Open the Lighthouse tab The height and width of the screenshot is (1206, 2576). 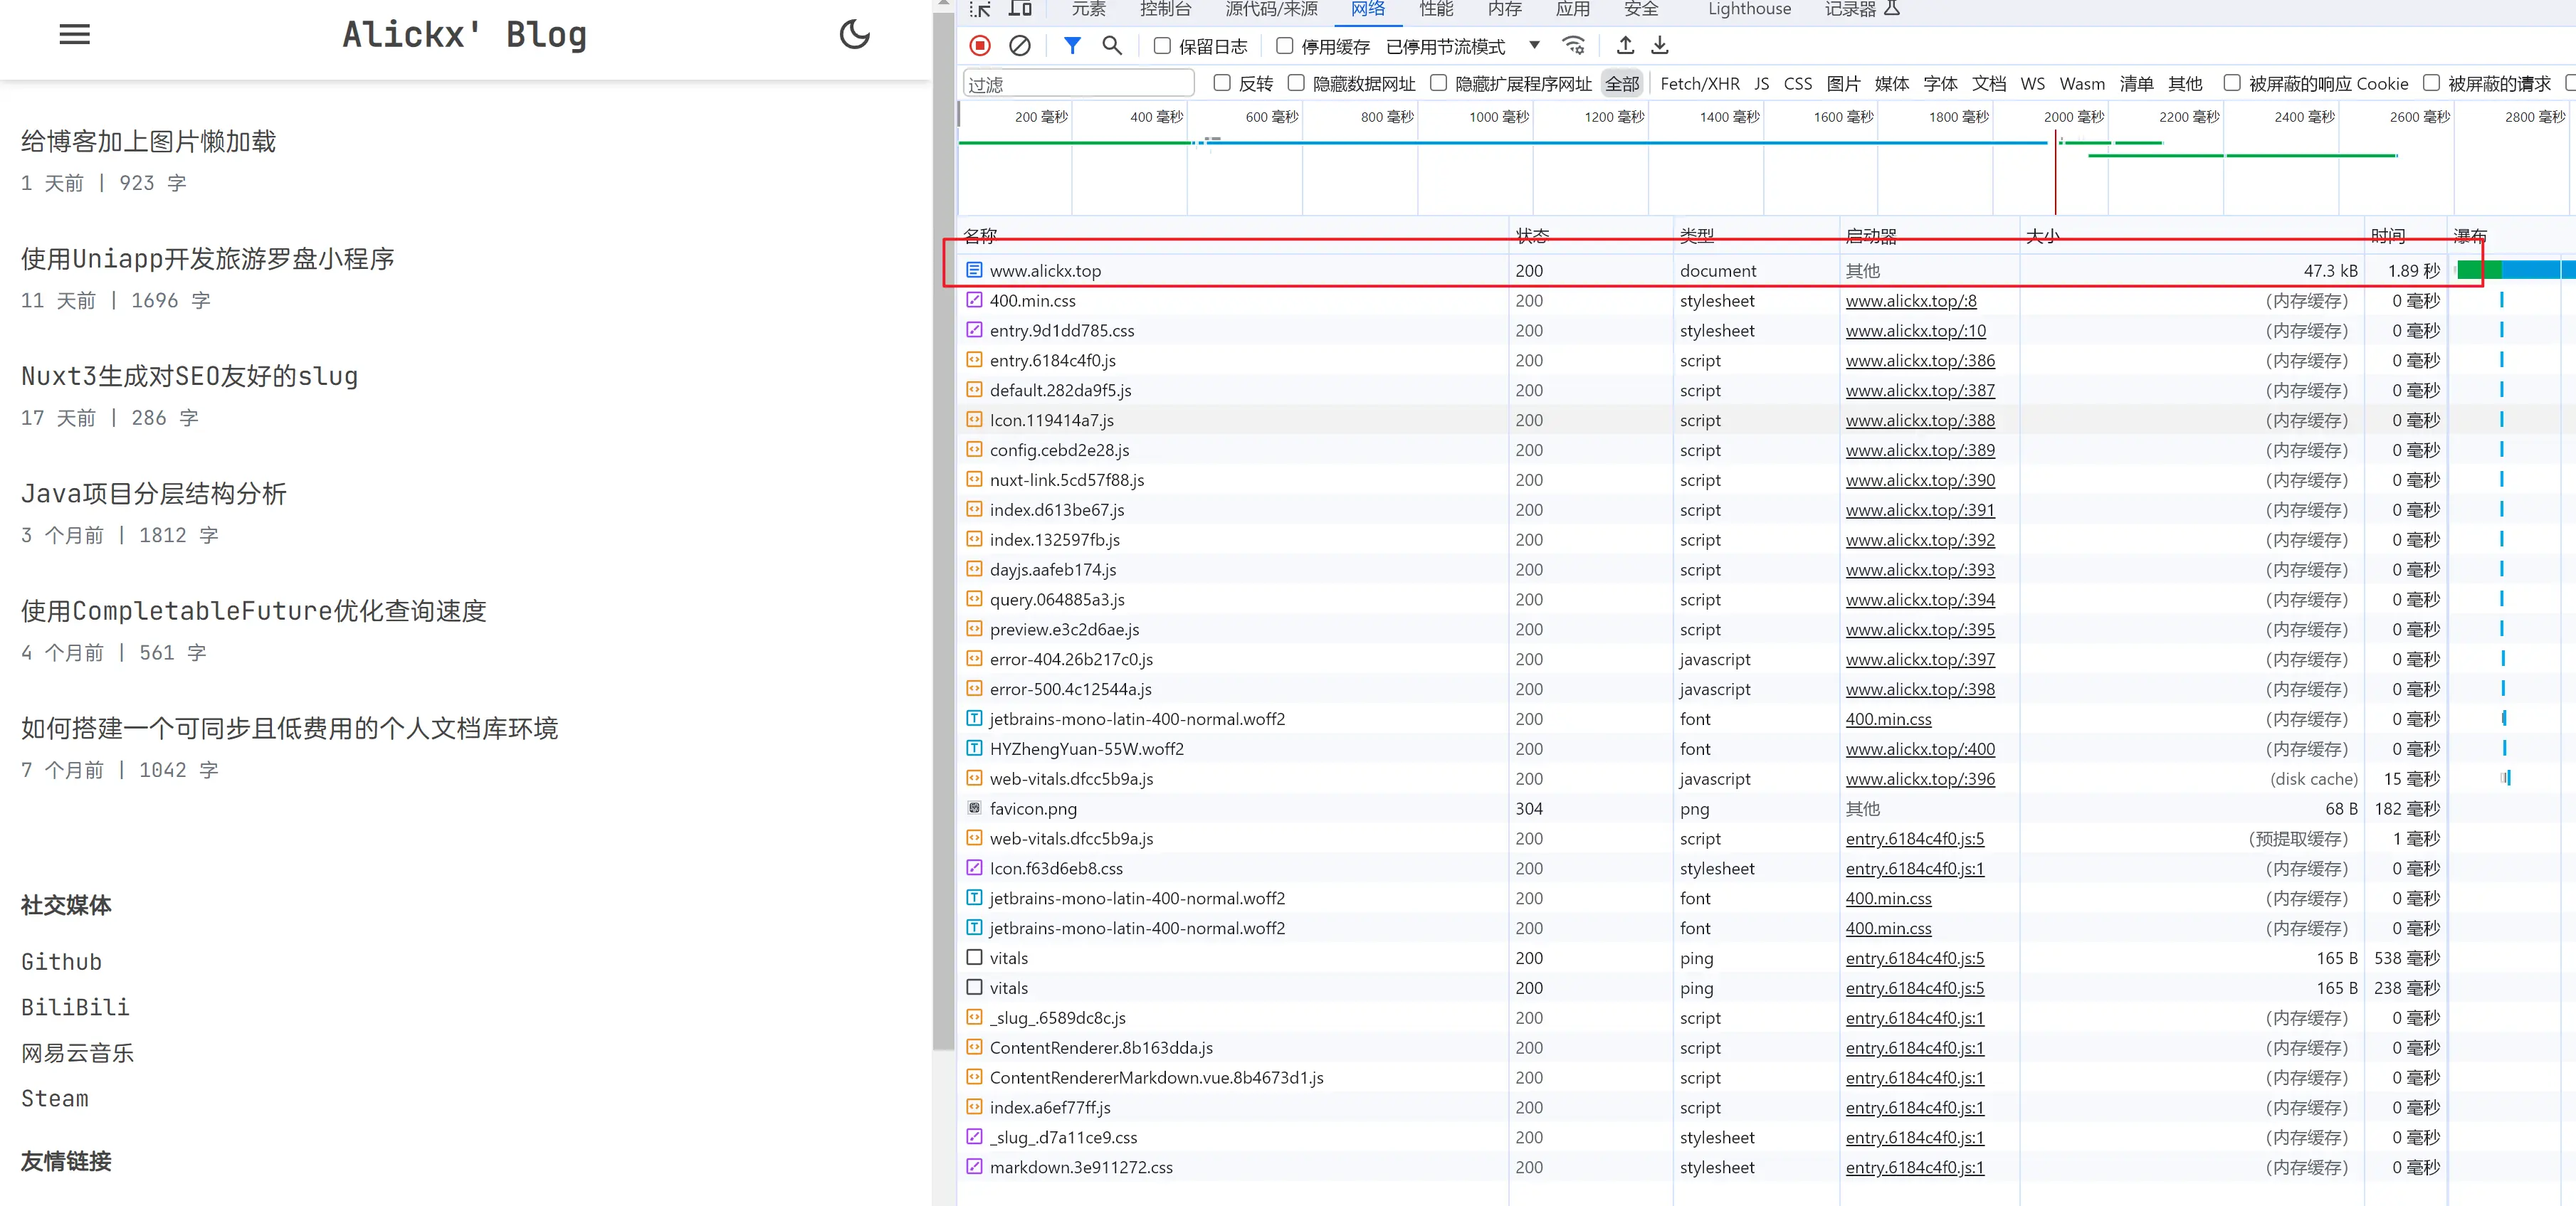click(x=1749, y=9)
